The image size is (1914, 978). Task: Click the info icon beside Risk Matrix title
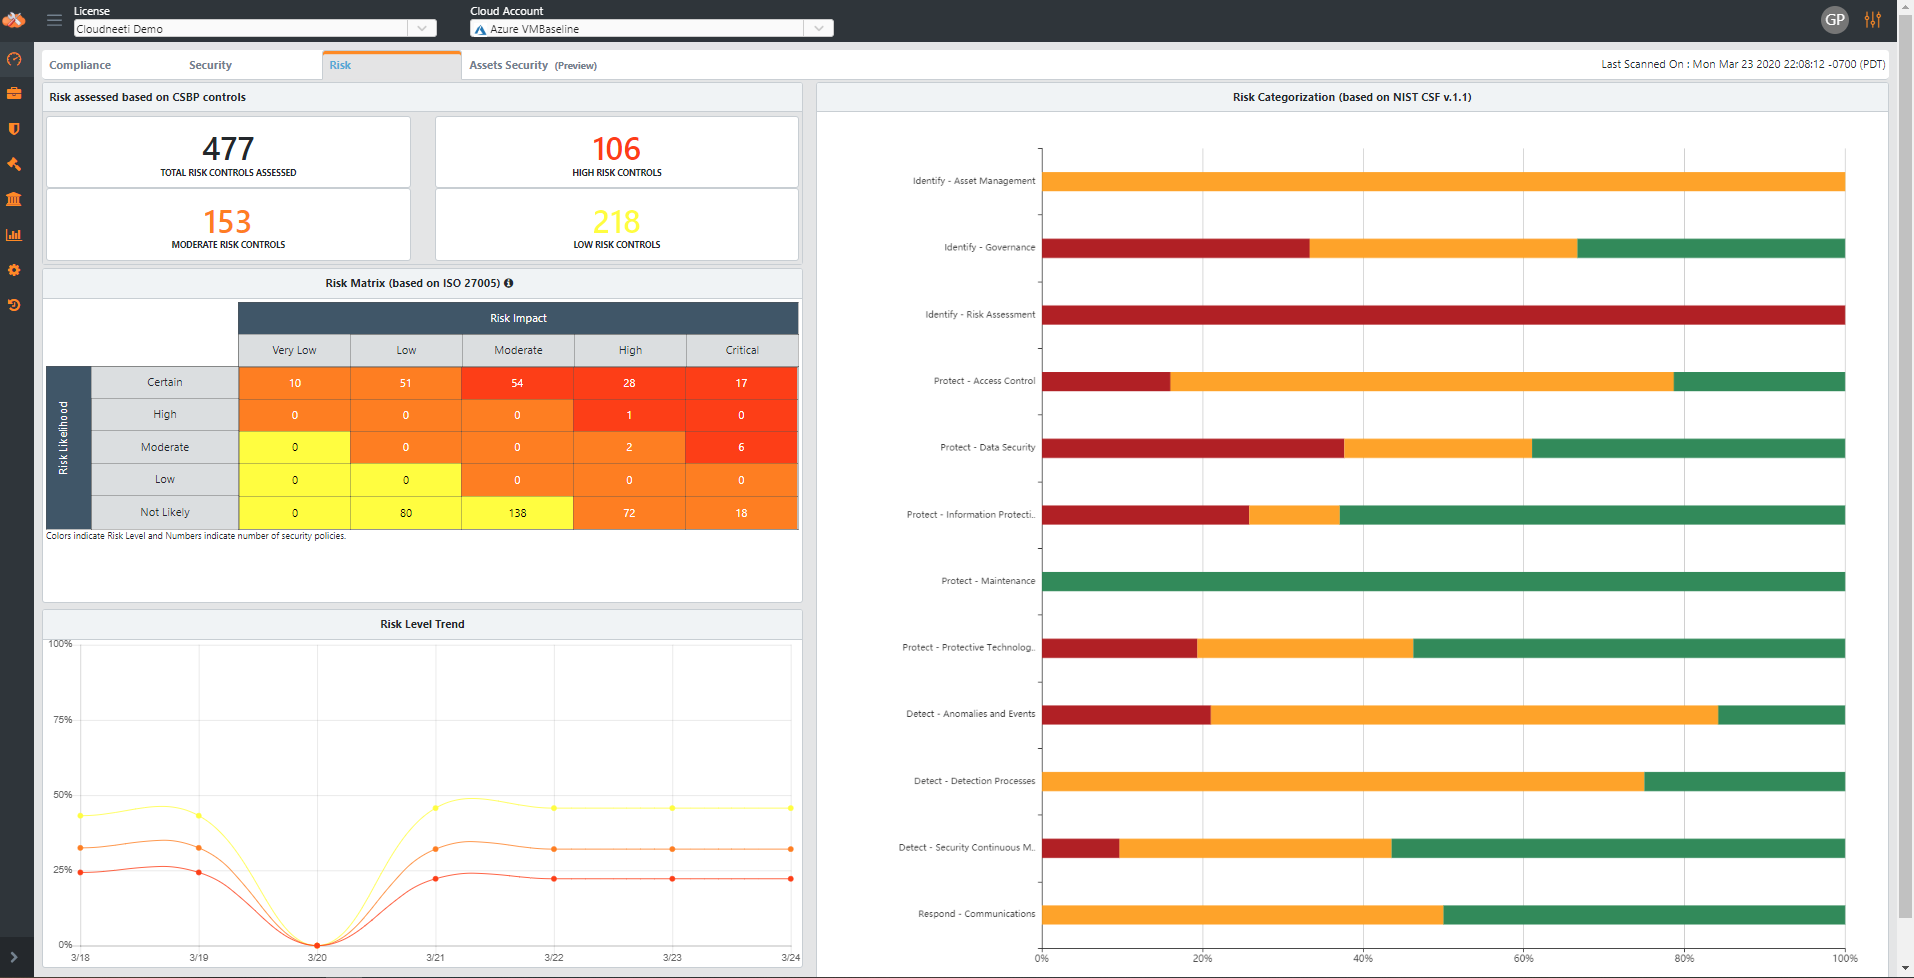[510, 283]
